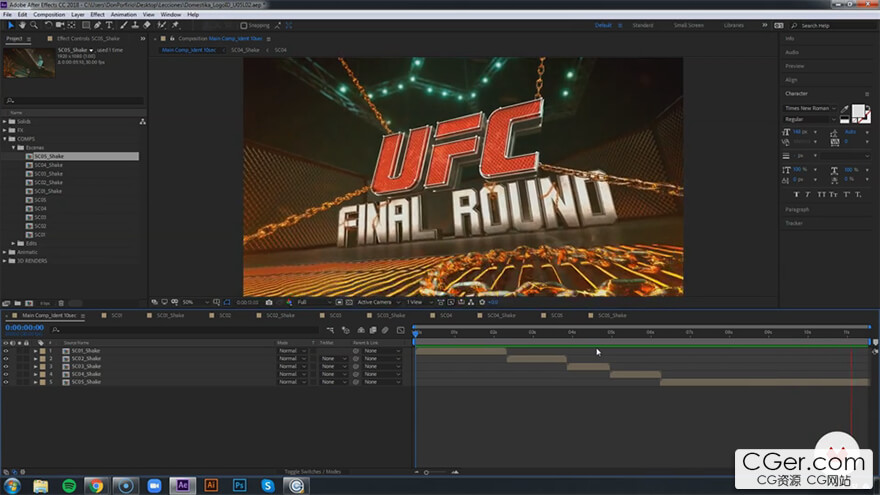Image resolution: width=880 pixels, height=495 pixels.
Task: Switch to the Small Screen workspace
Action: [x=689, y=26]
